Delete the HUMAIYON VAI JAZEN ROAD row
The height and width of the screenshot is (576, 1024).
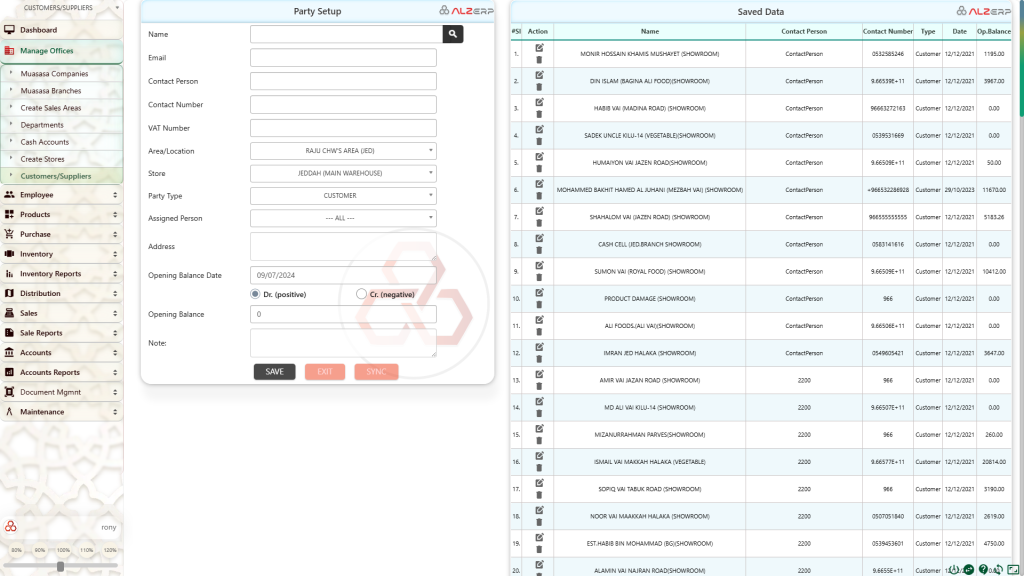click(x=539, y=168)
